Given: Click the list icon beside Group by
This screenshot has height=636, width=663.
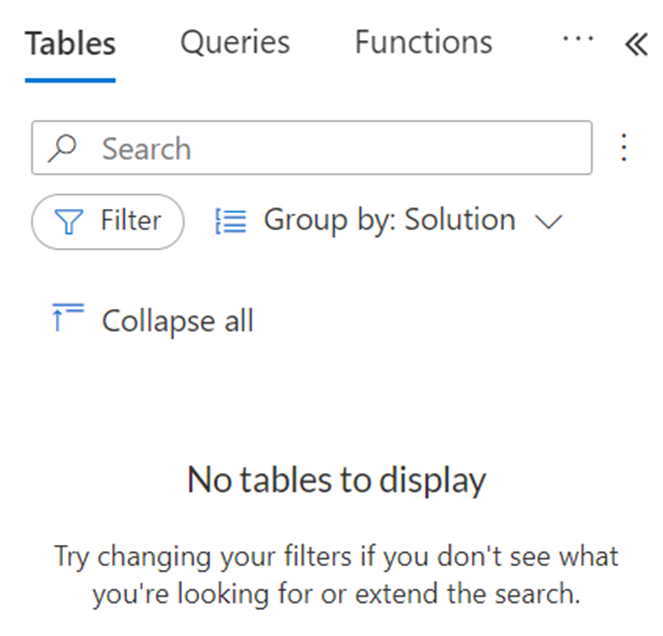Looking at the screenshot, I should pos(231,221).
